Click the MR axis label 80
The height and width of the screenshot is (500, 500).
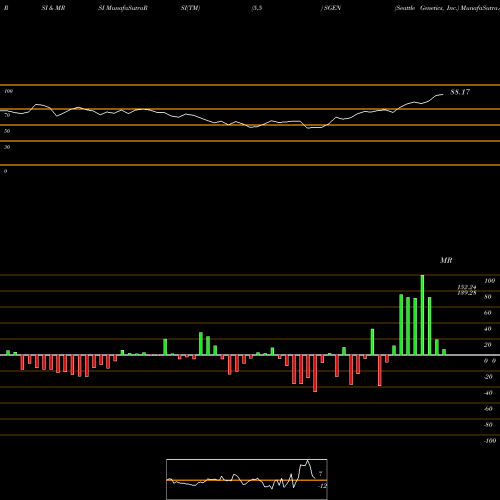click(x=488, y=297)
